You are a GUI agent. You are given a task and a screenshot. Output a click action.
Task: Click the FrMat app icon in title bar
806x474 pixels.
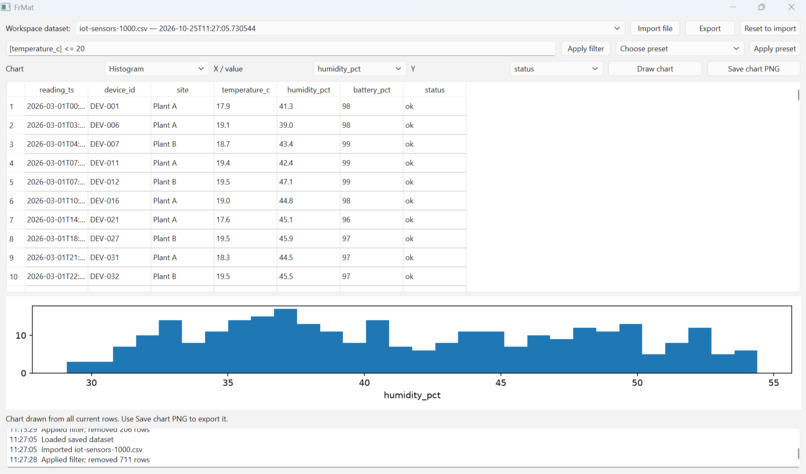click(6, 7)
